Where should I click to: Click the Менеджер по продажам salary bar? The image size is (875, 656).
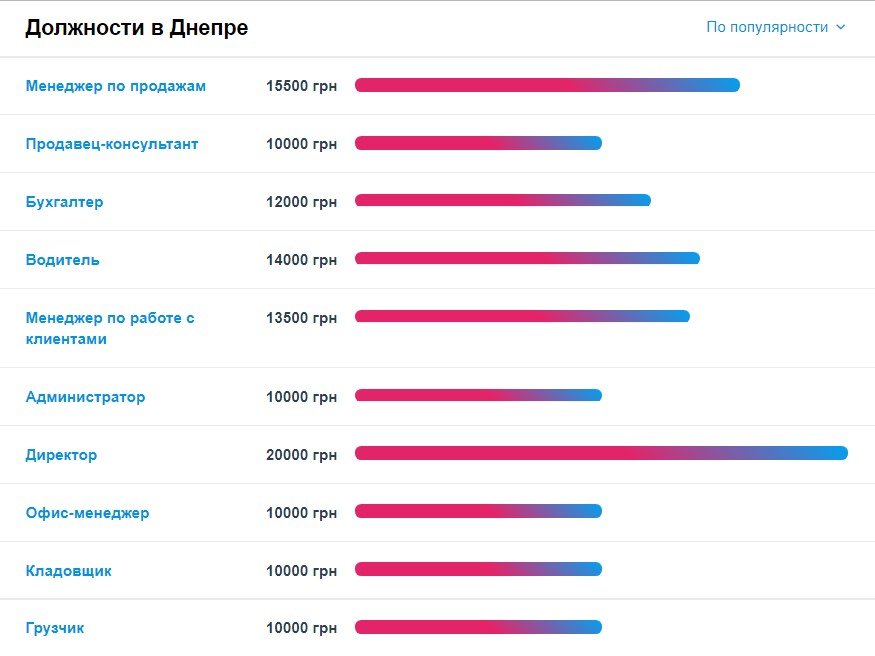(x=547, y=85)
